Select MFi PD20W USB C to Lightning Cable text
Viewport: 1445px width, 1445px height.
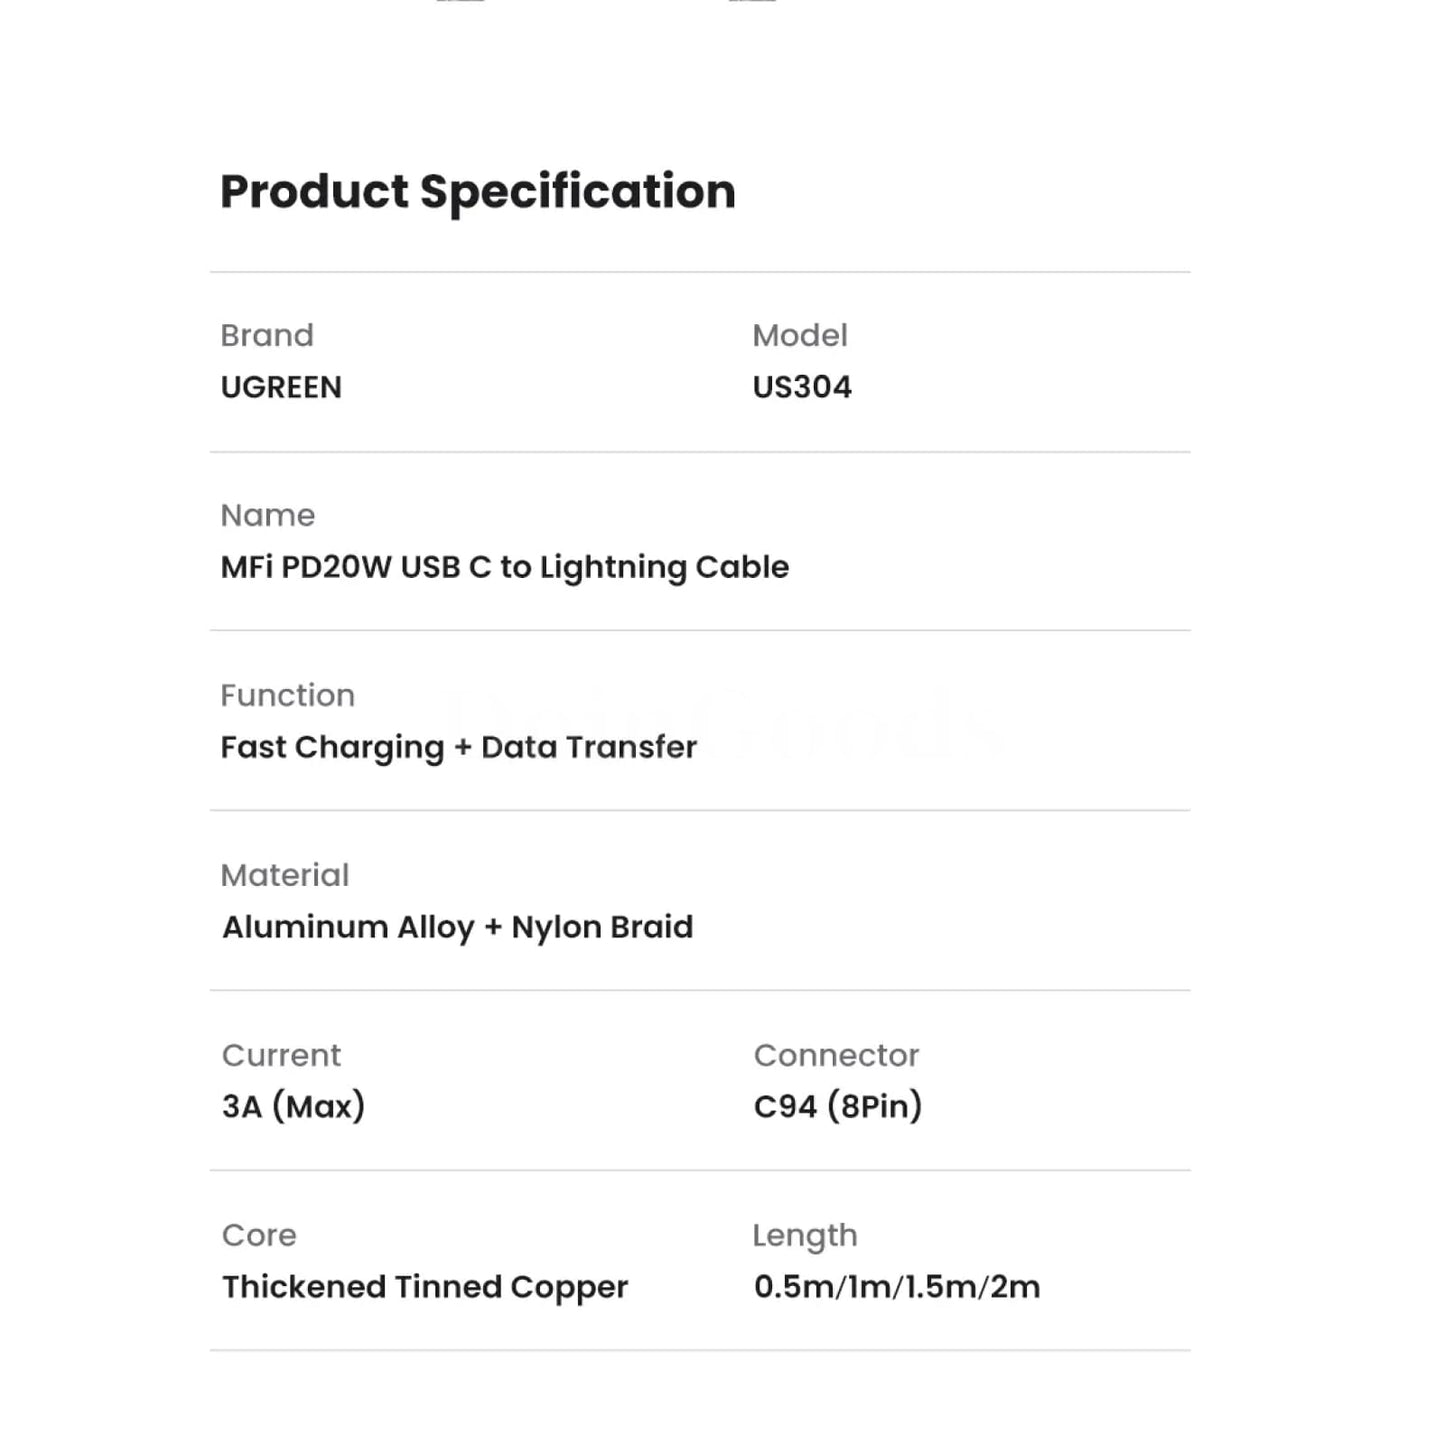504,567
